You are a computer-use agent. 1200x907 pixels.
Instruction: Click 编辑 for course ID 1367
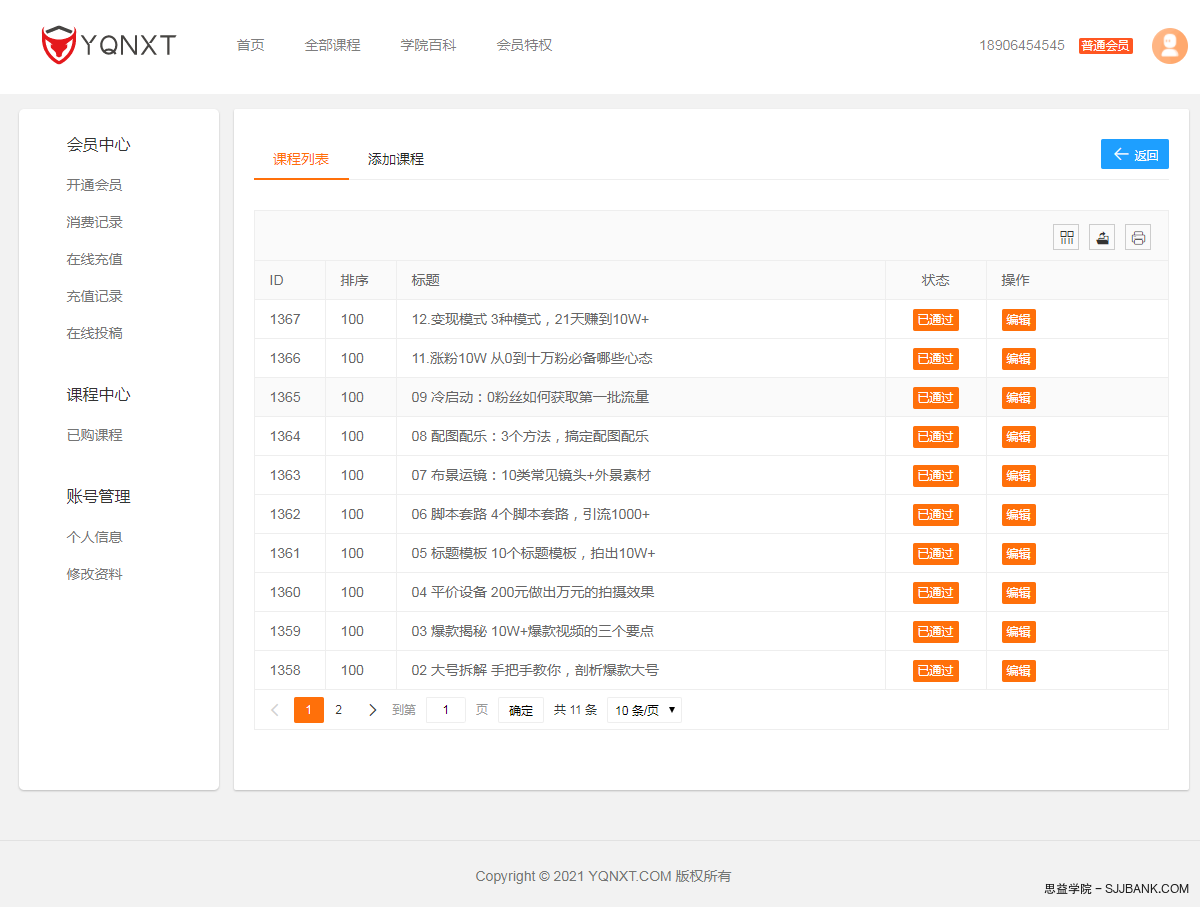(x=1018, y=320)
